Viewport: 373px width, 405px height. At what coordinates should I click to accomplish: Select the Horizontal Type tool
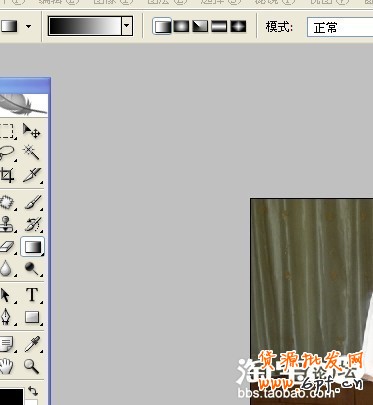tap(32, 295)
